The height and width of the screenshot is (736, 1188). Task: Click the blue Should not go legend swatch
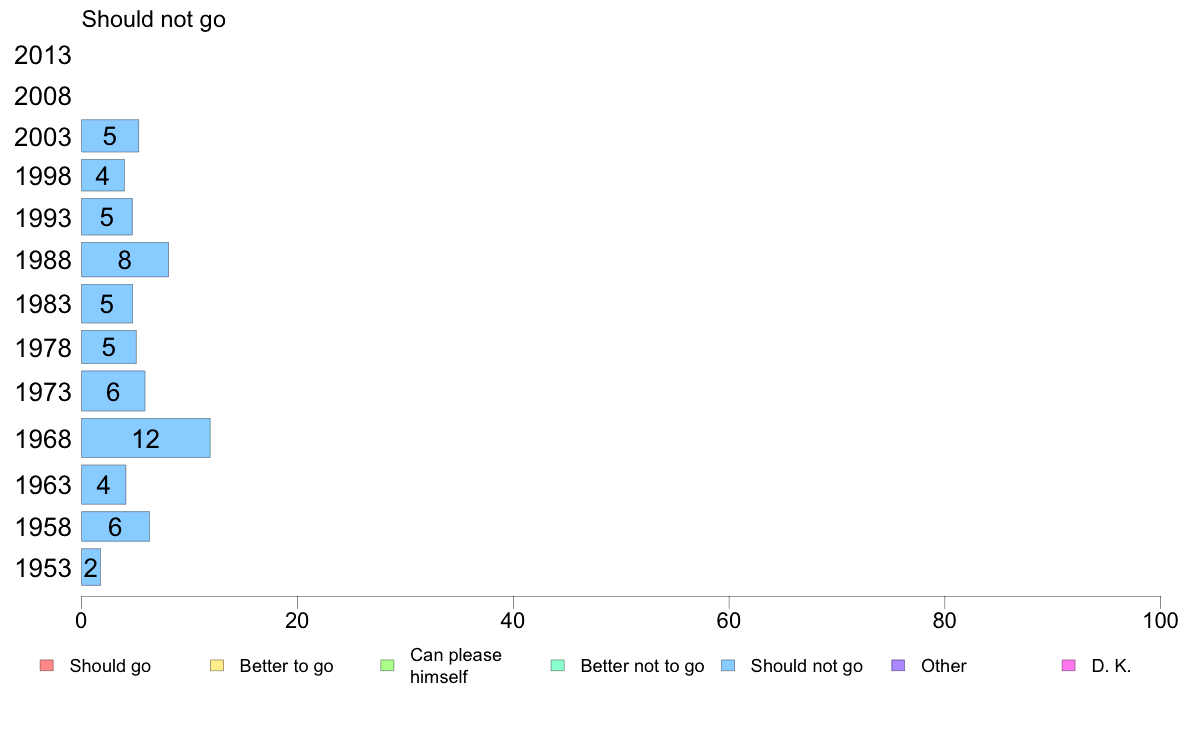pos(728,666)
